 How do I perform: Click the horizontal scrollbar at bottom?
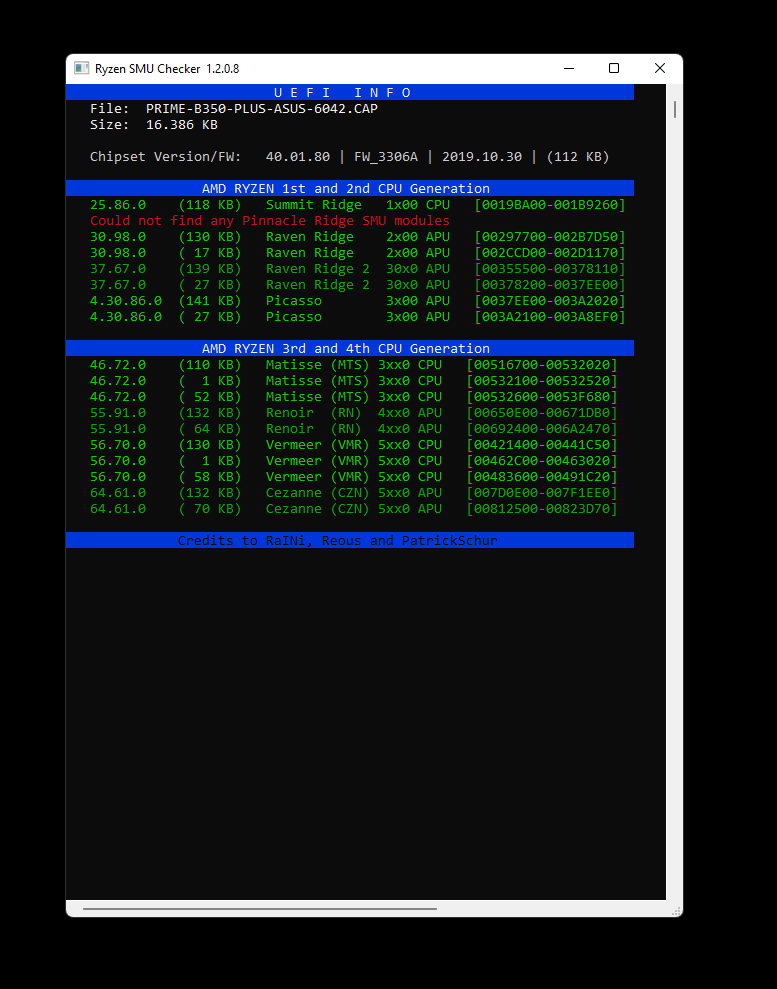coord(260,909)
